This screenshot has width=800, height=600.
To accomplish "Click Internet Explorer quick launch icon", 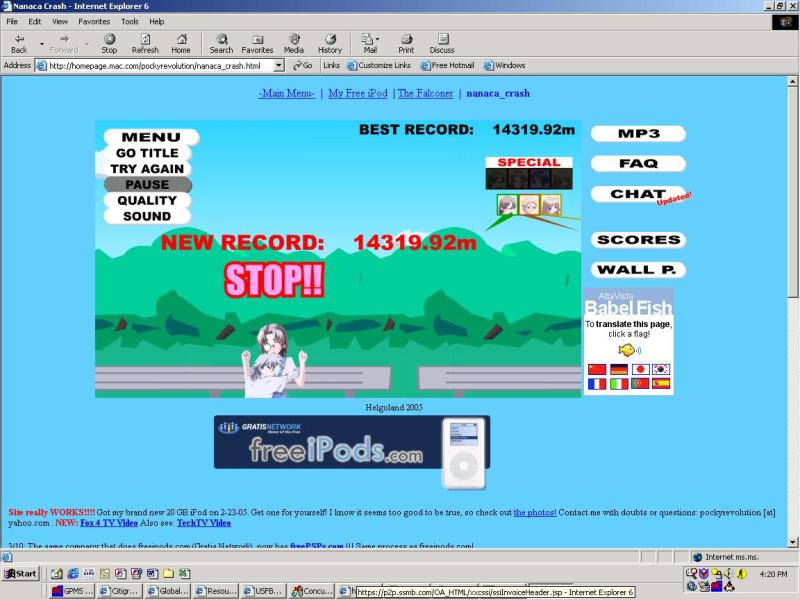I will point(73,573).
